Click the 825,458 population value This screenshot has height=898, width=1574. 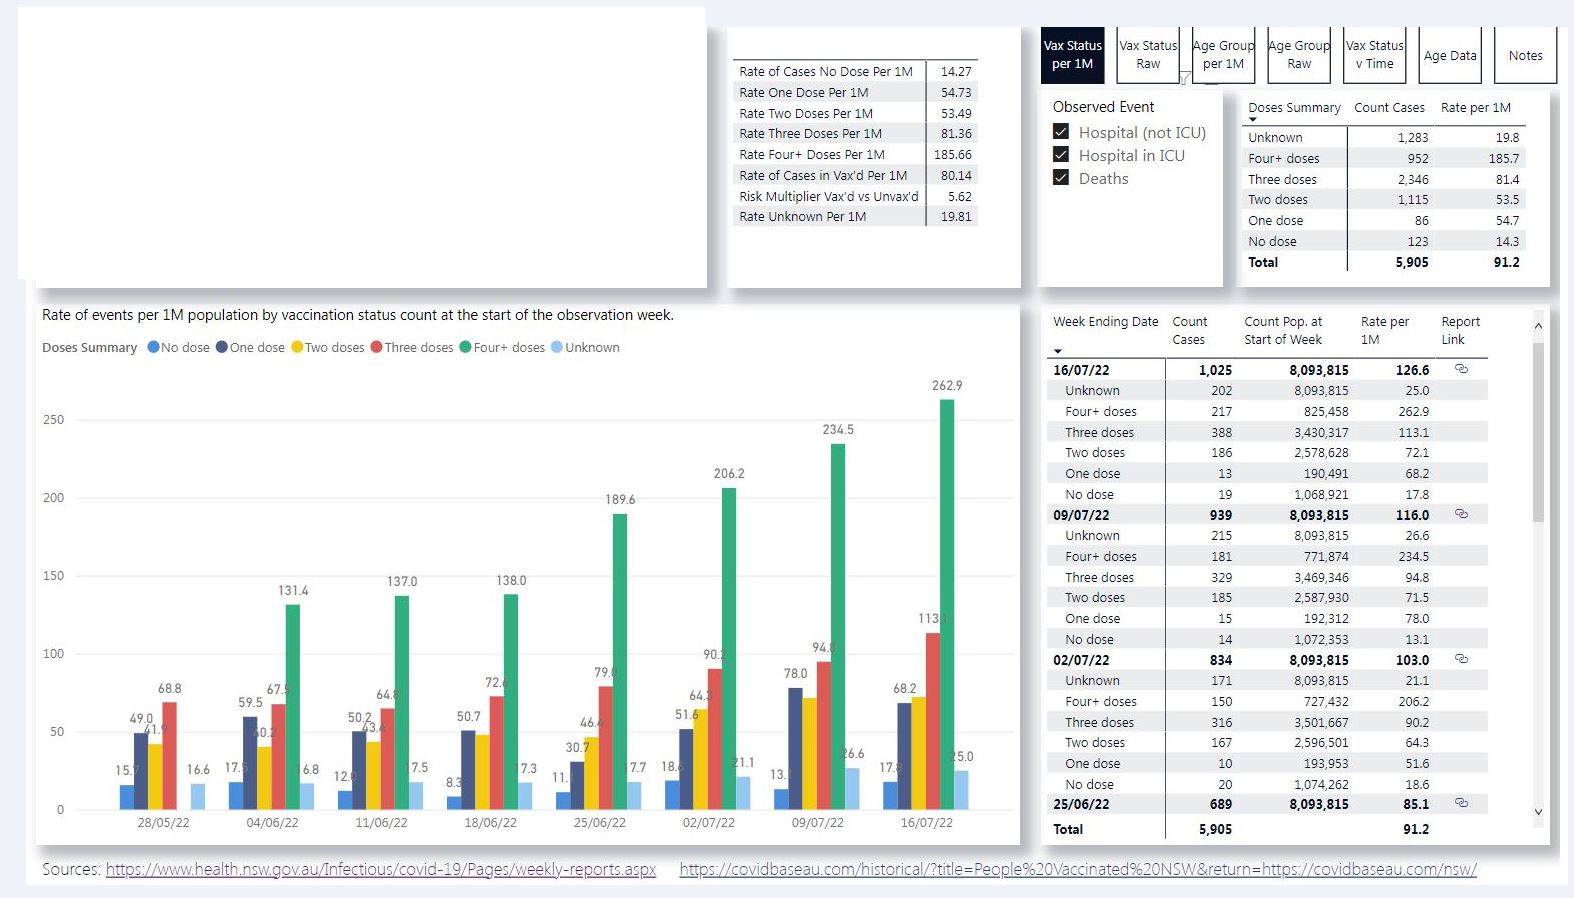[1326, 411]
